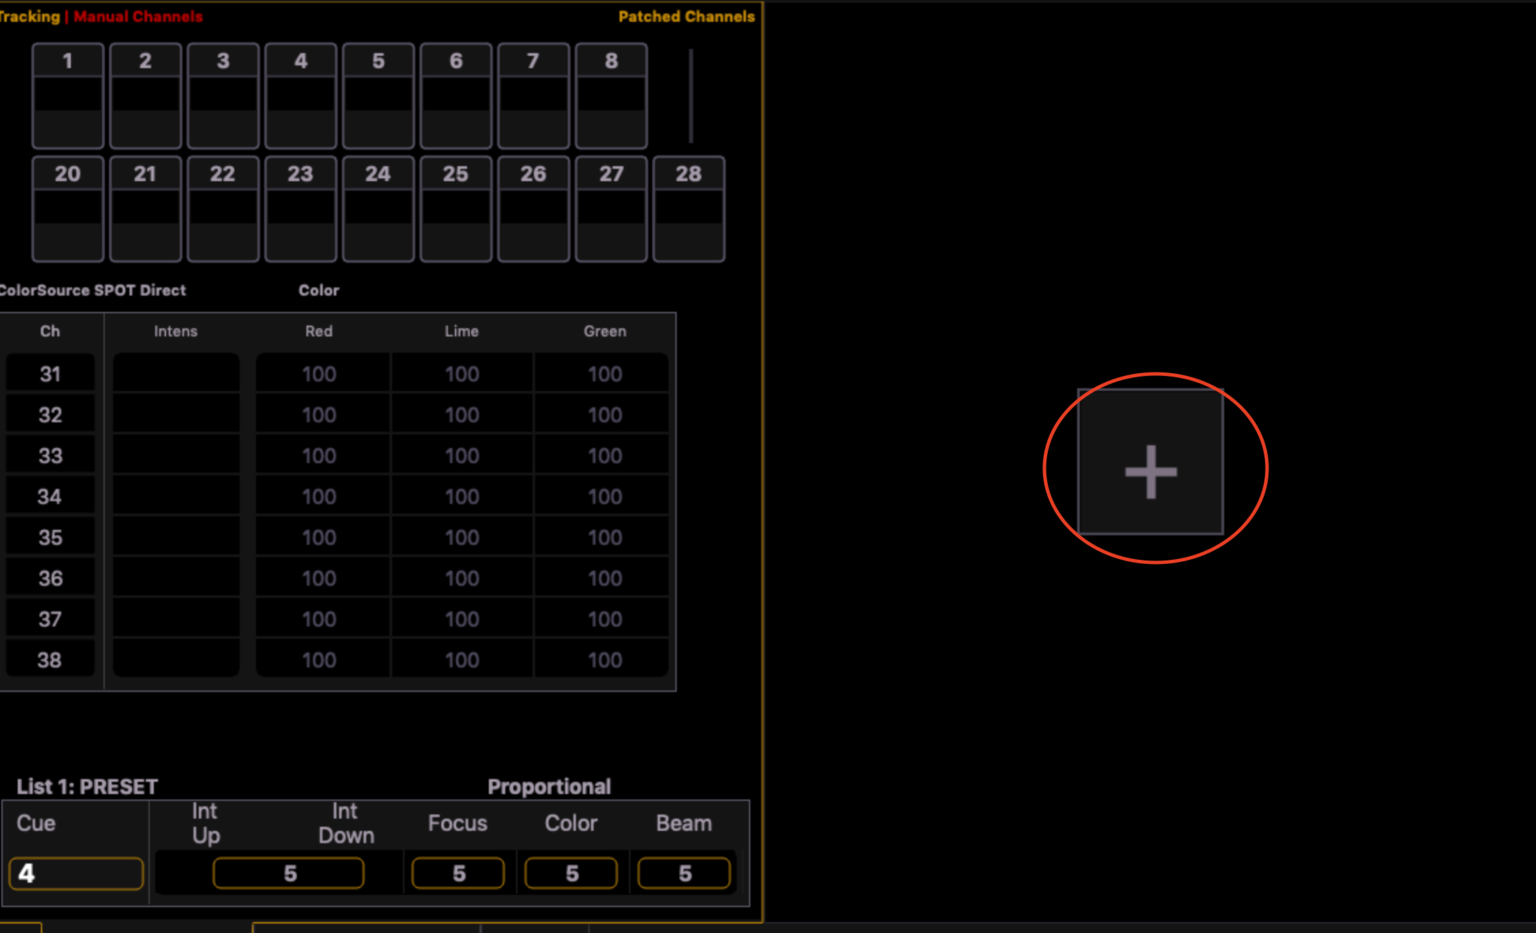Click the Color timing field

point(571,872)
